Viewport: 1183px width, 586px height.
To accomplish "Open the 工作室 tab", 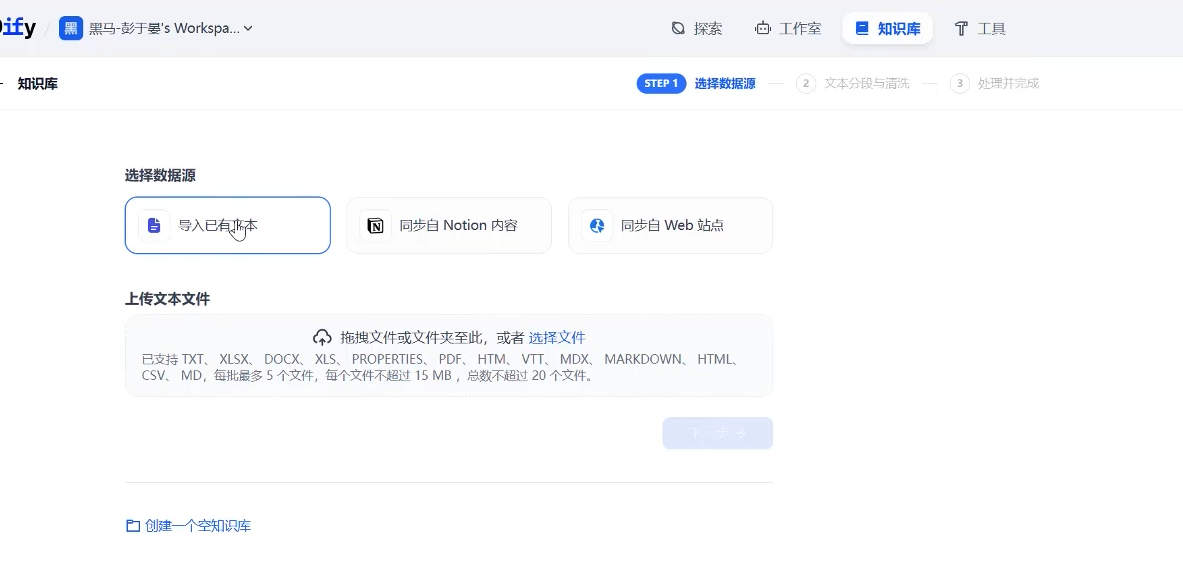I will tap(788, 29).
